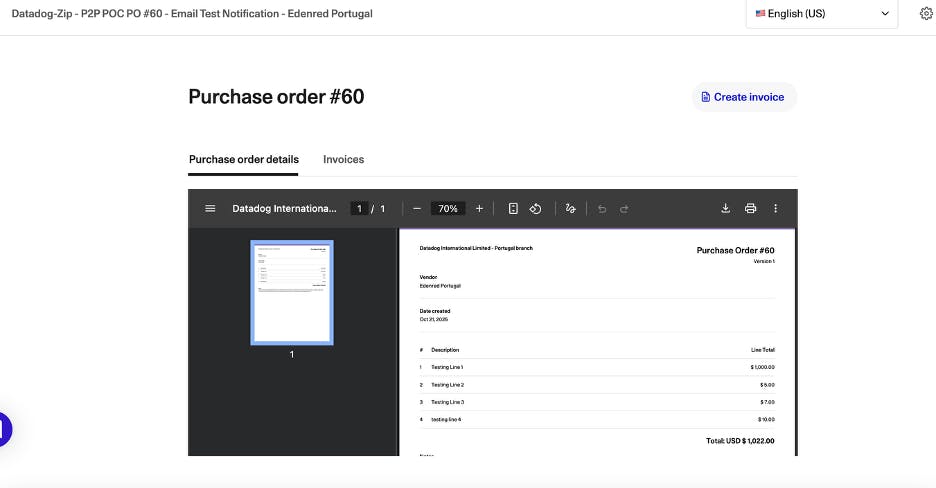Click the $7.00 line total
Image resolution: width=936 pixels, height=488 pixels.
(x=768, y=402)
